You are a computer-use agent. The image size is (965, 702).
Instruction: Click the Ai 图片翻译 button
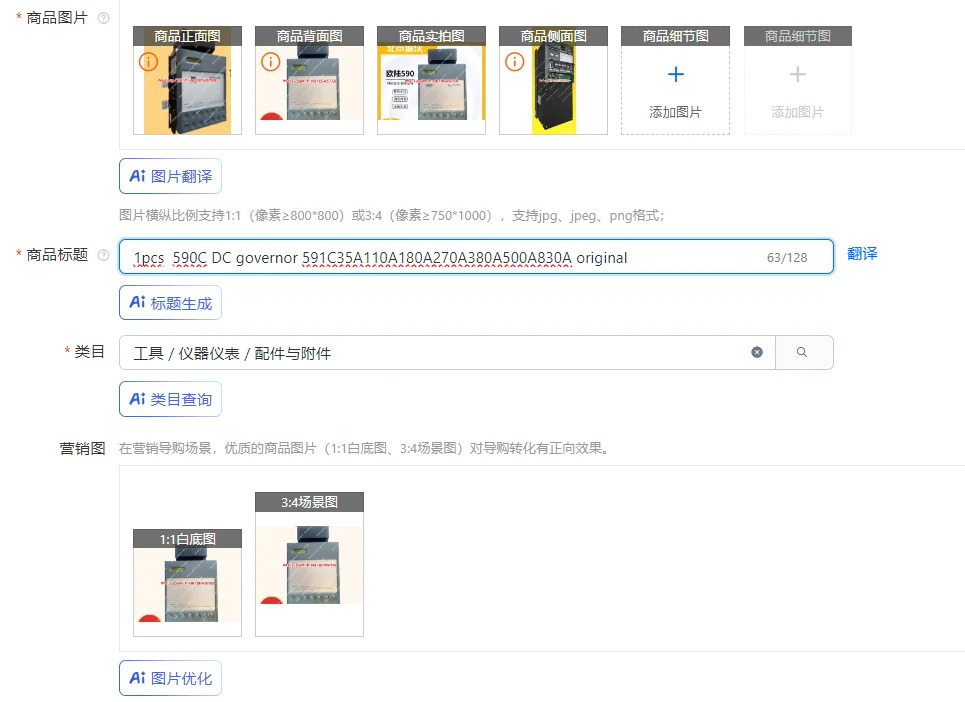tap(170, 177)
